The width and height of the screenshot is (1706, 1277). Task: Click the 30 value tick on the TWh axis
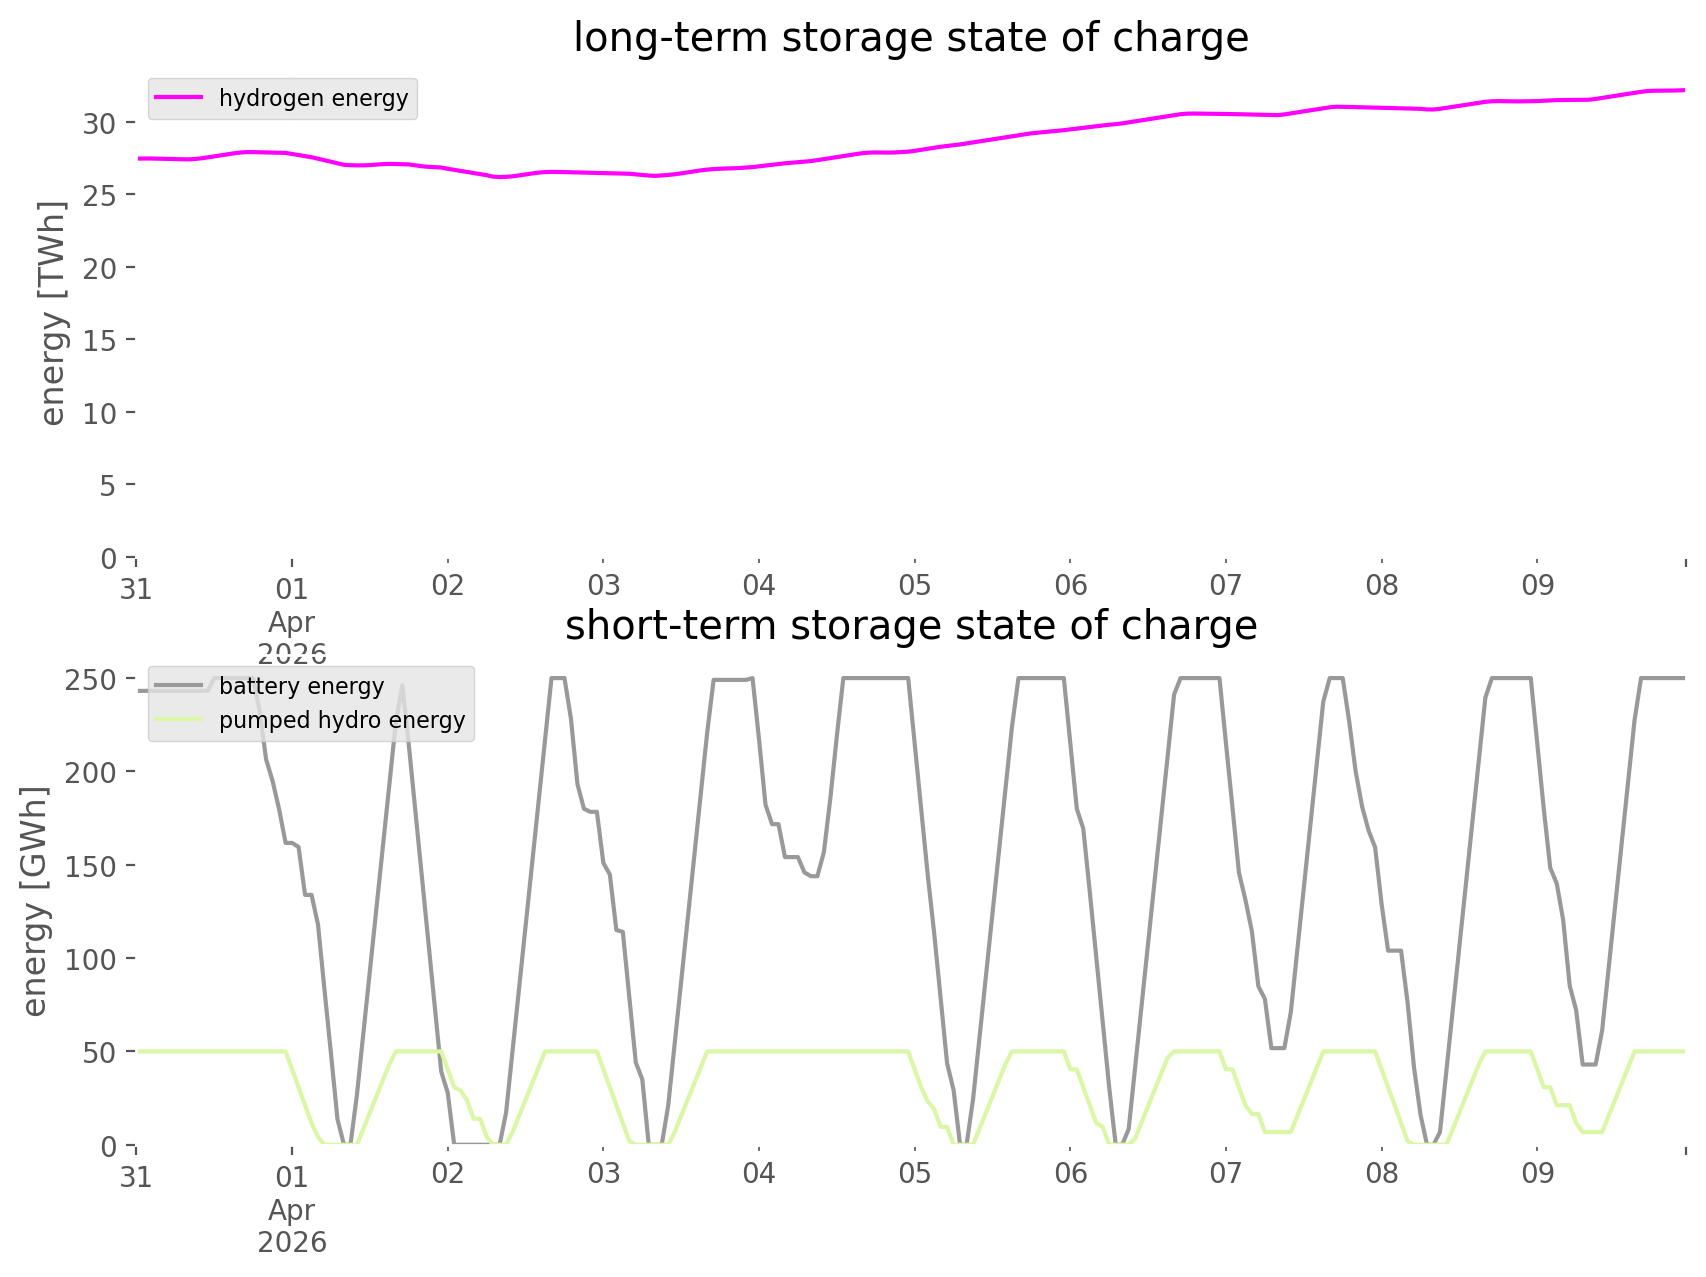[x=99, y=124]
